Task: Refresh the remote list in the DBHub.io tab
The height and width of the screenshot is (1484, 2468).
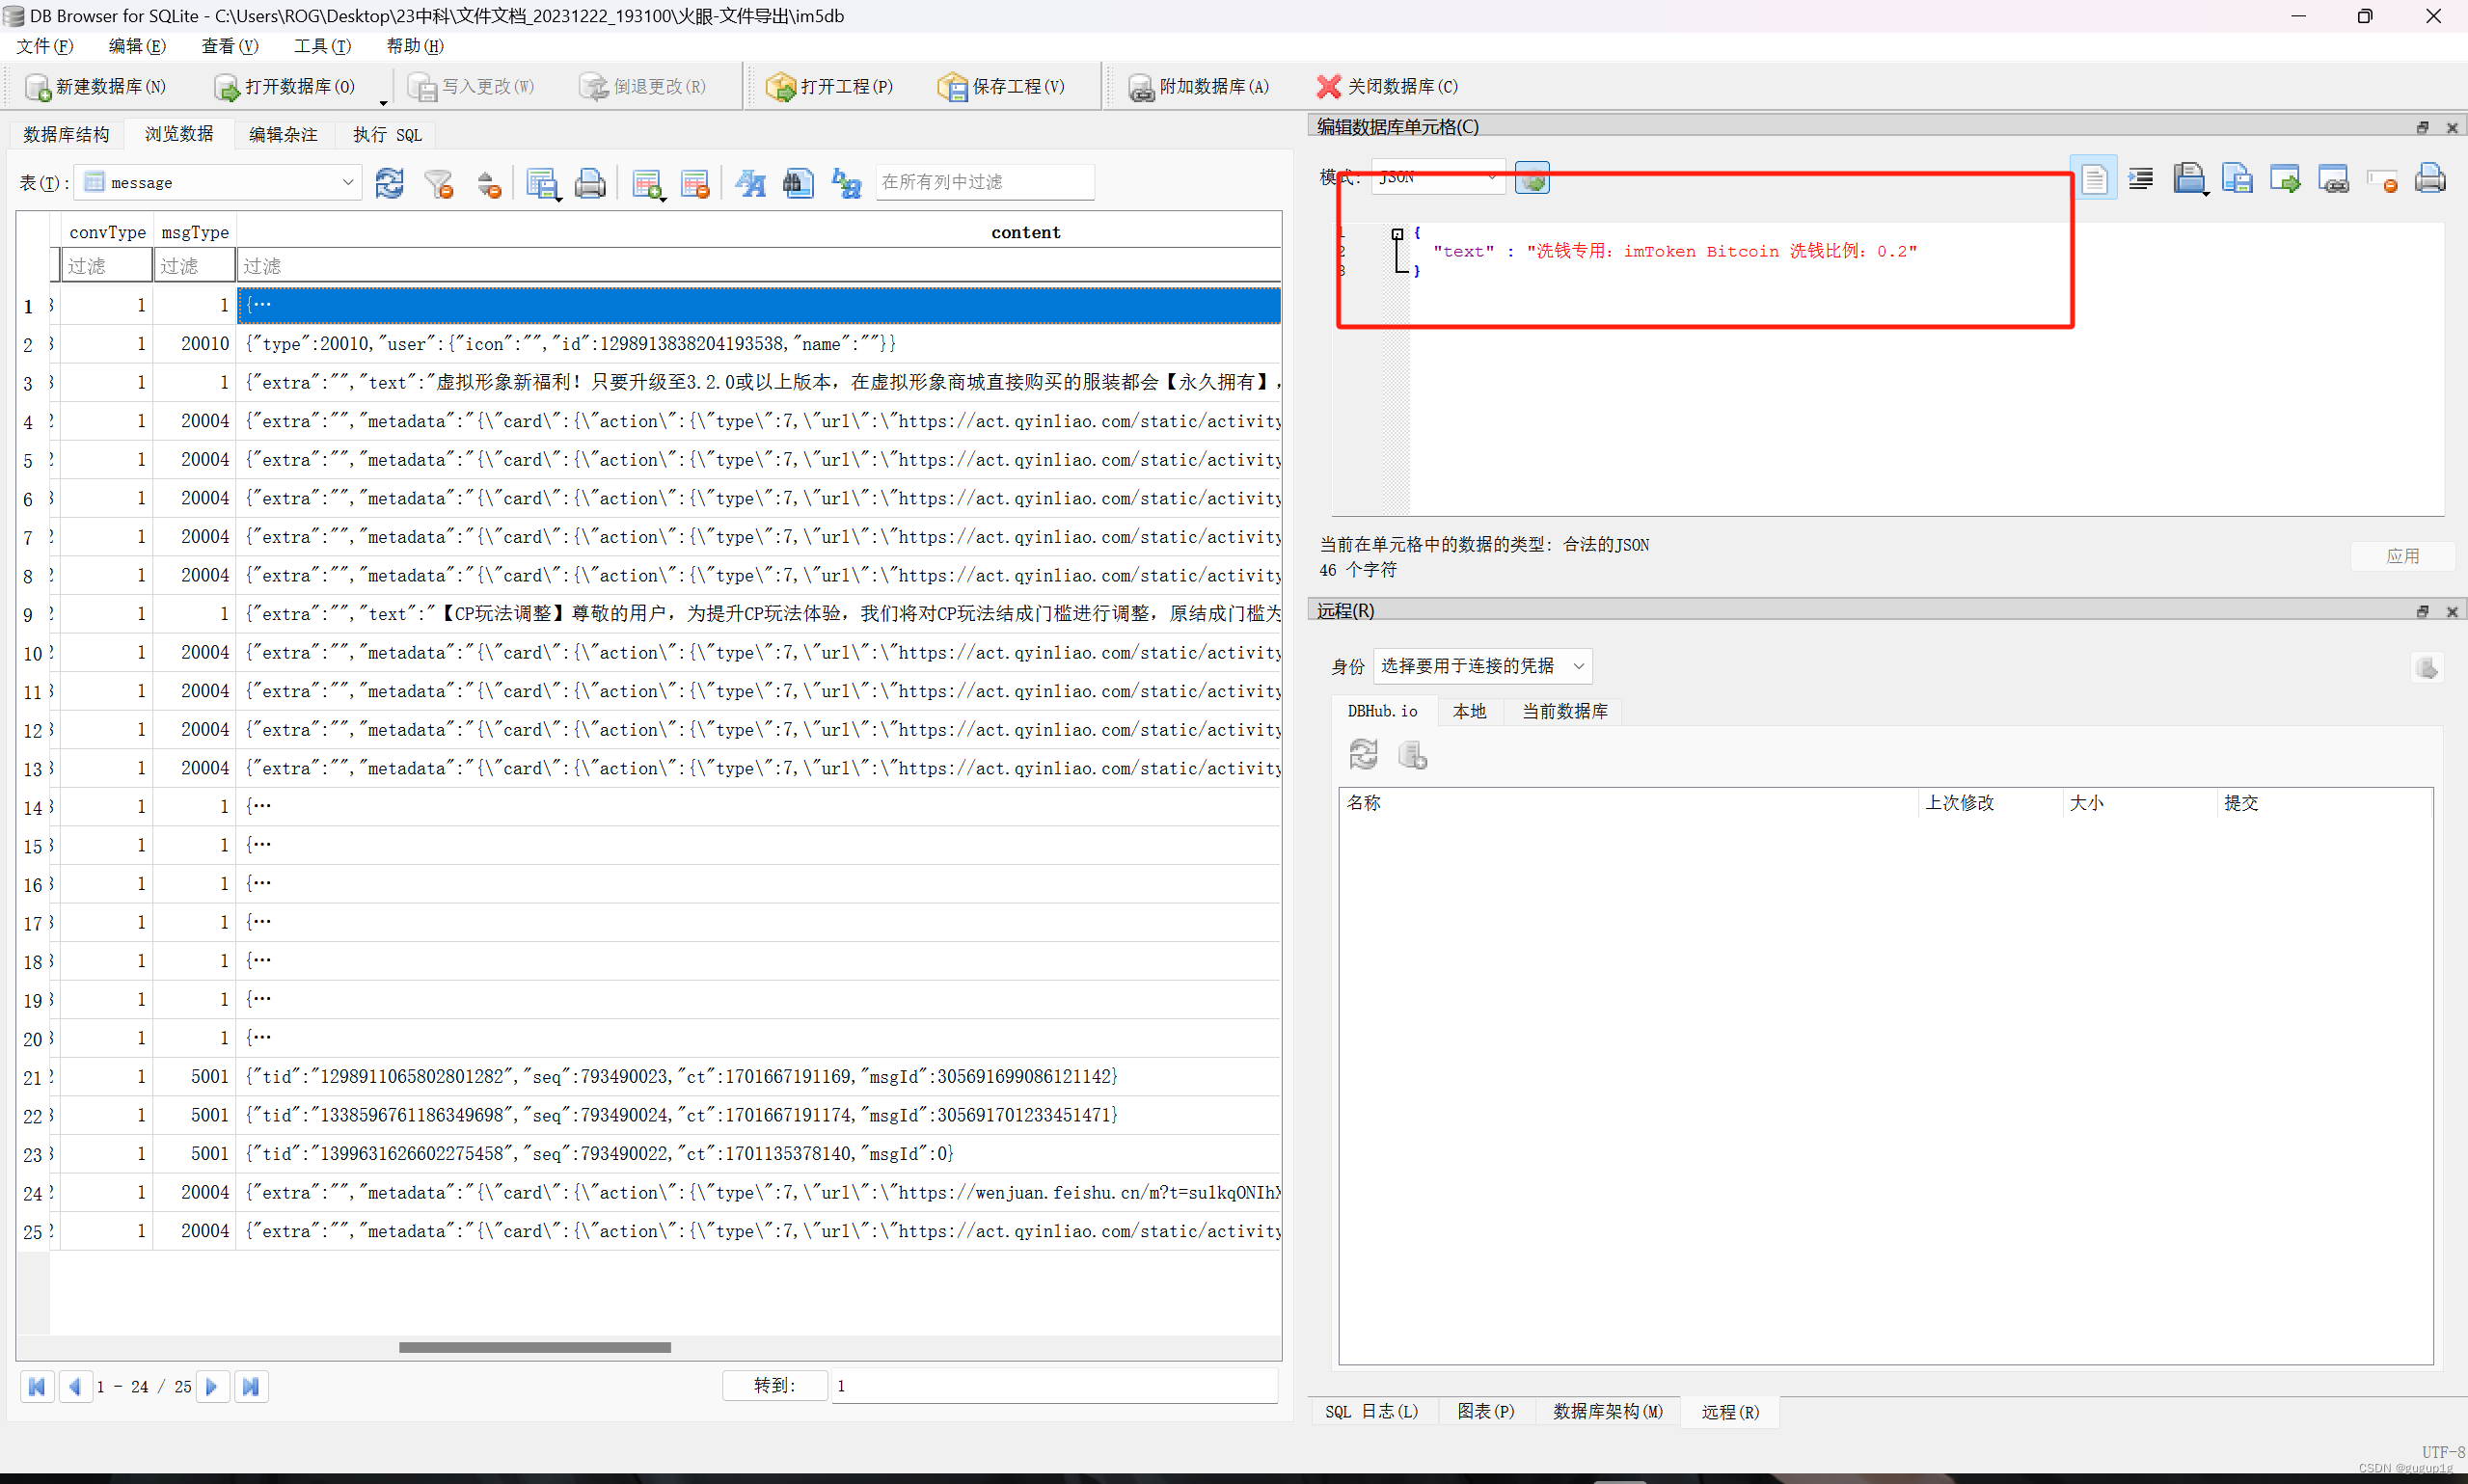Action: pos(1364,754)
